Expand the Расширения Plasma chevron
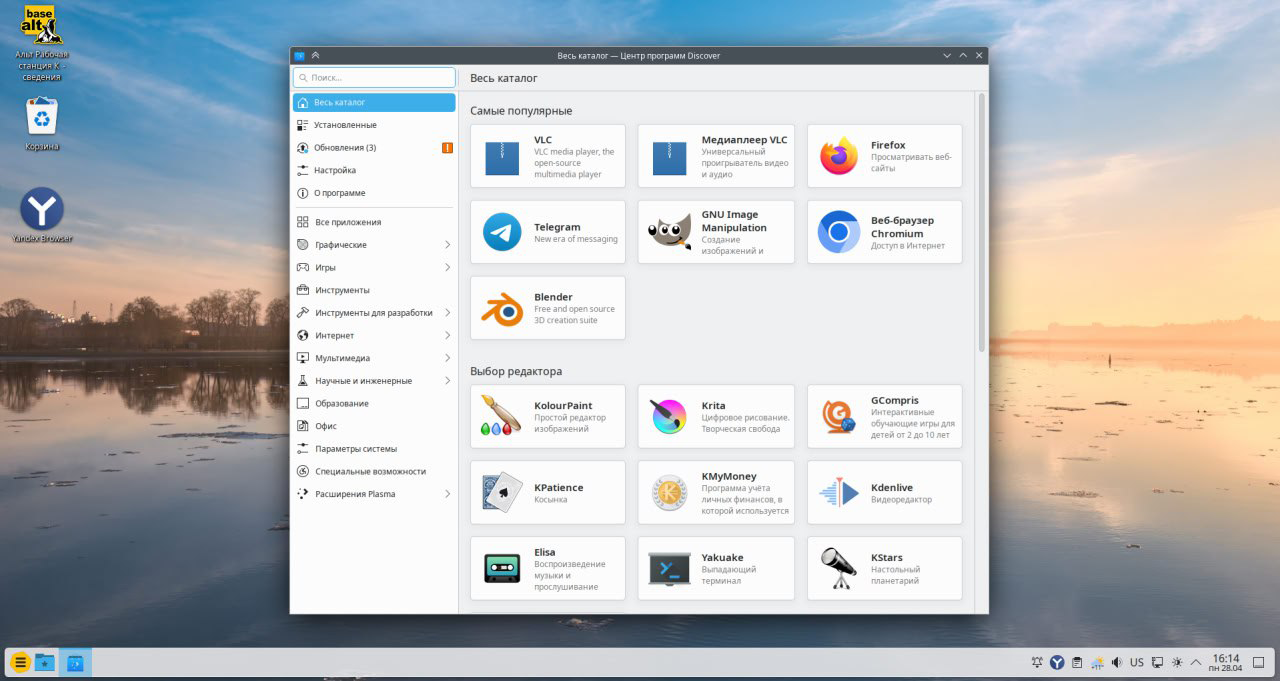1280x681 pixels. (447, 494)
